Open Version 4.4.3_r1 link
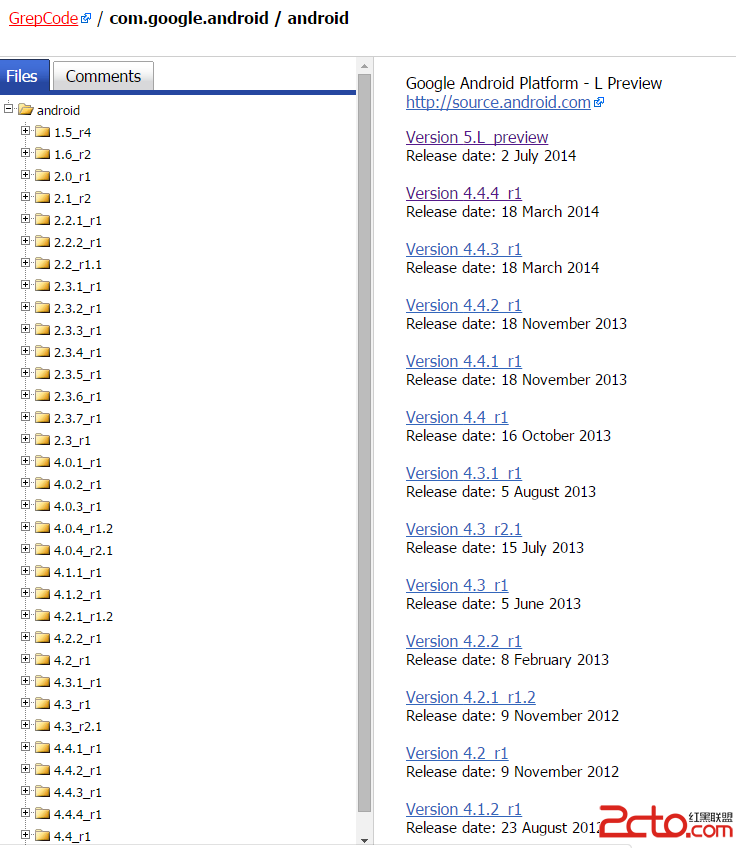This screenshot has height=848, width=736. (463, 249)
